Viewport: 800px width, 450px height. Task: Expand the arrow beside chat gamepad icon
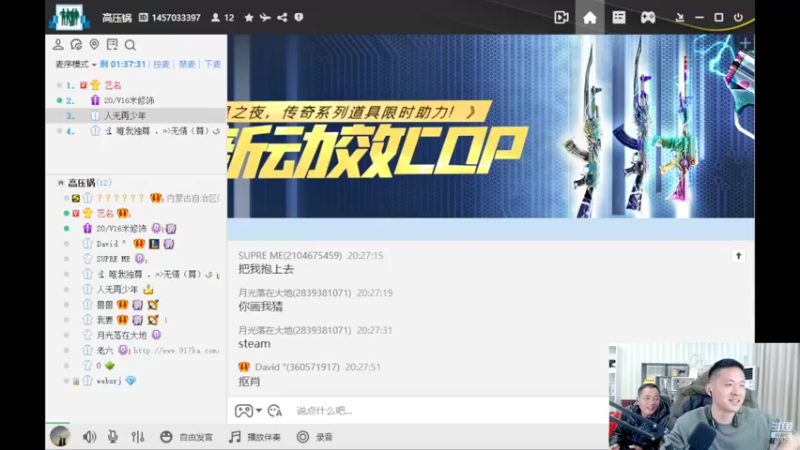click(259, 411)
